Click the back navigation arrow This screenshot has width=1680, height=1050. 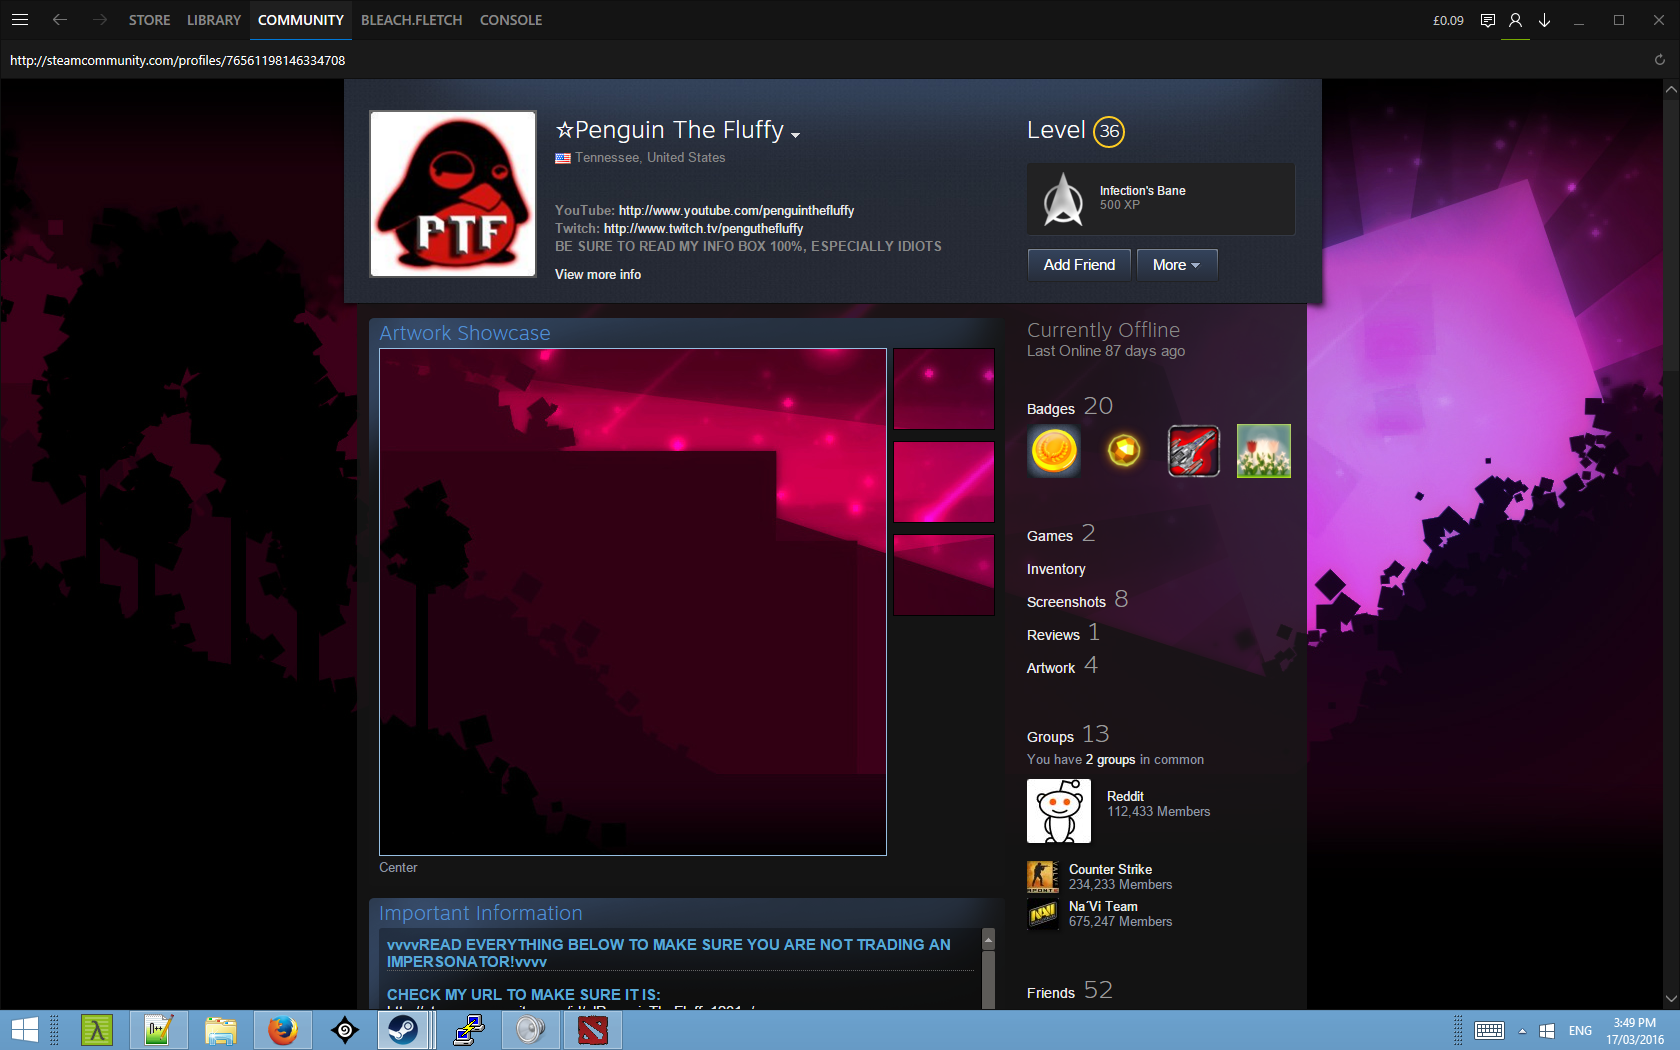pos(60,20)
